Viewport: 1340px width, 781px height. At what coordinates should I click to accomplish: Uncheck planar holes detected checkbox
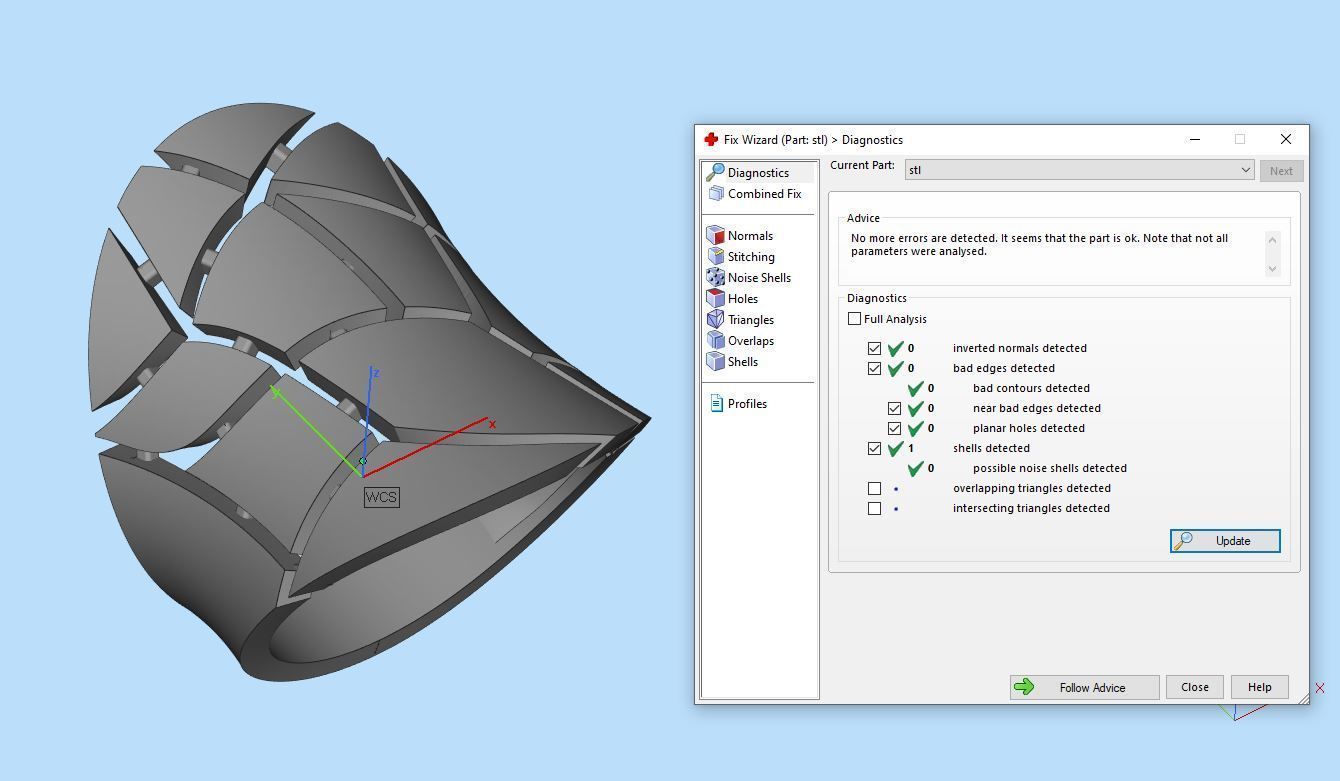click(x=894, y=428)
